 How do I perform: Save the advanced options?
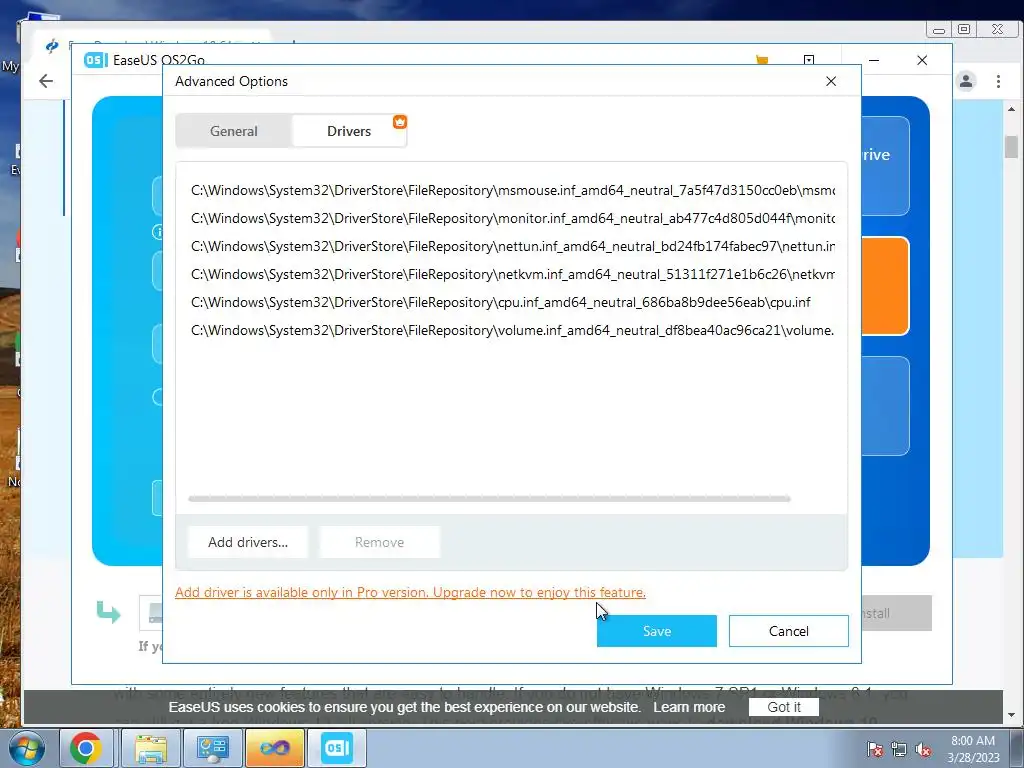[x=656, y=631]
